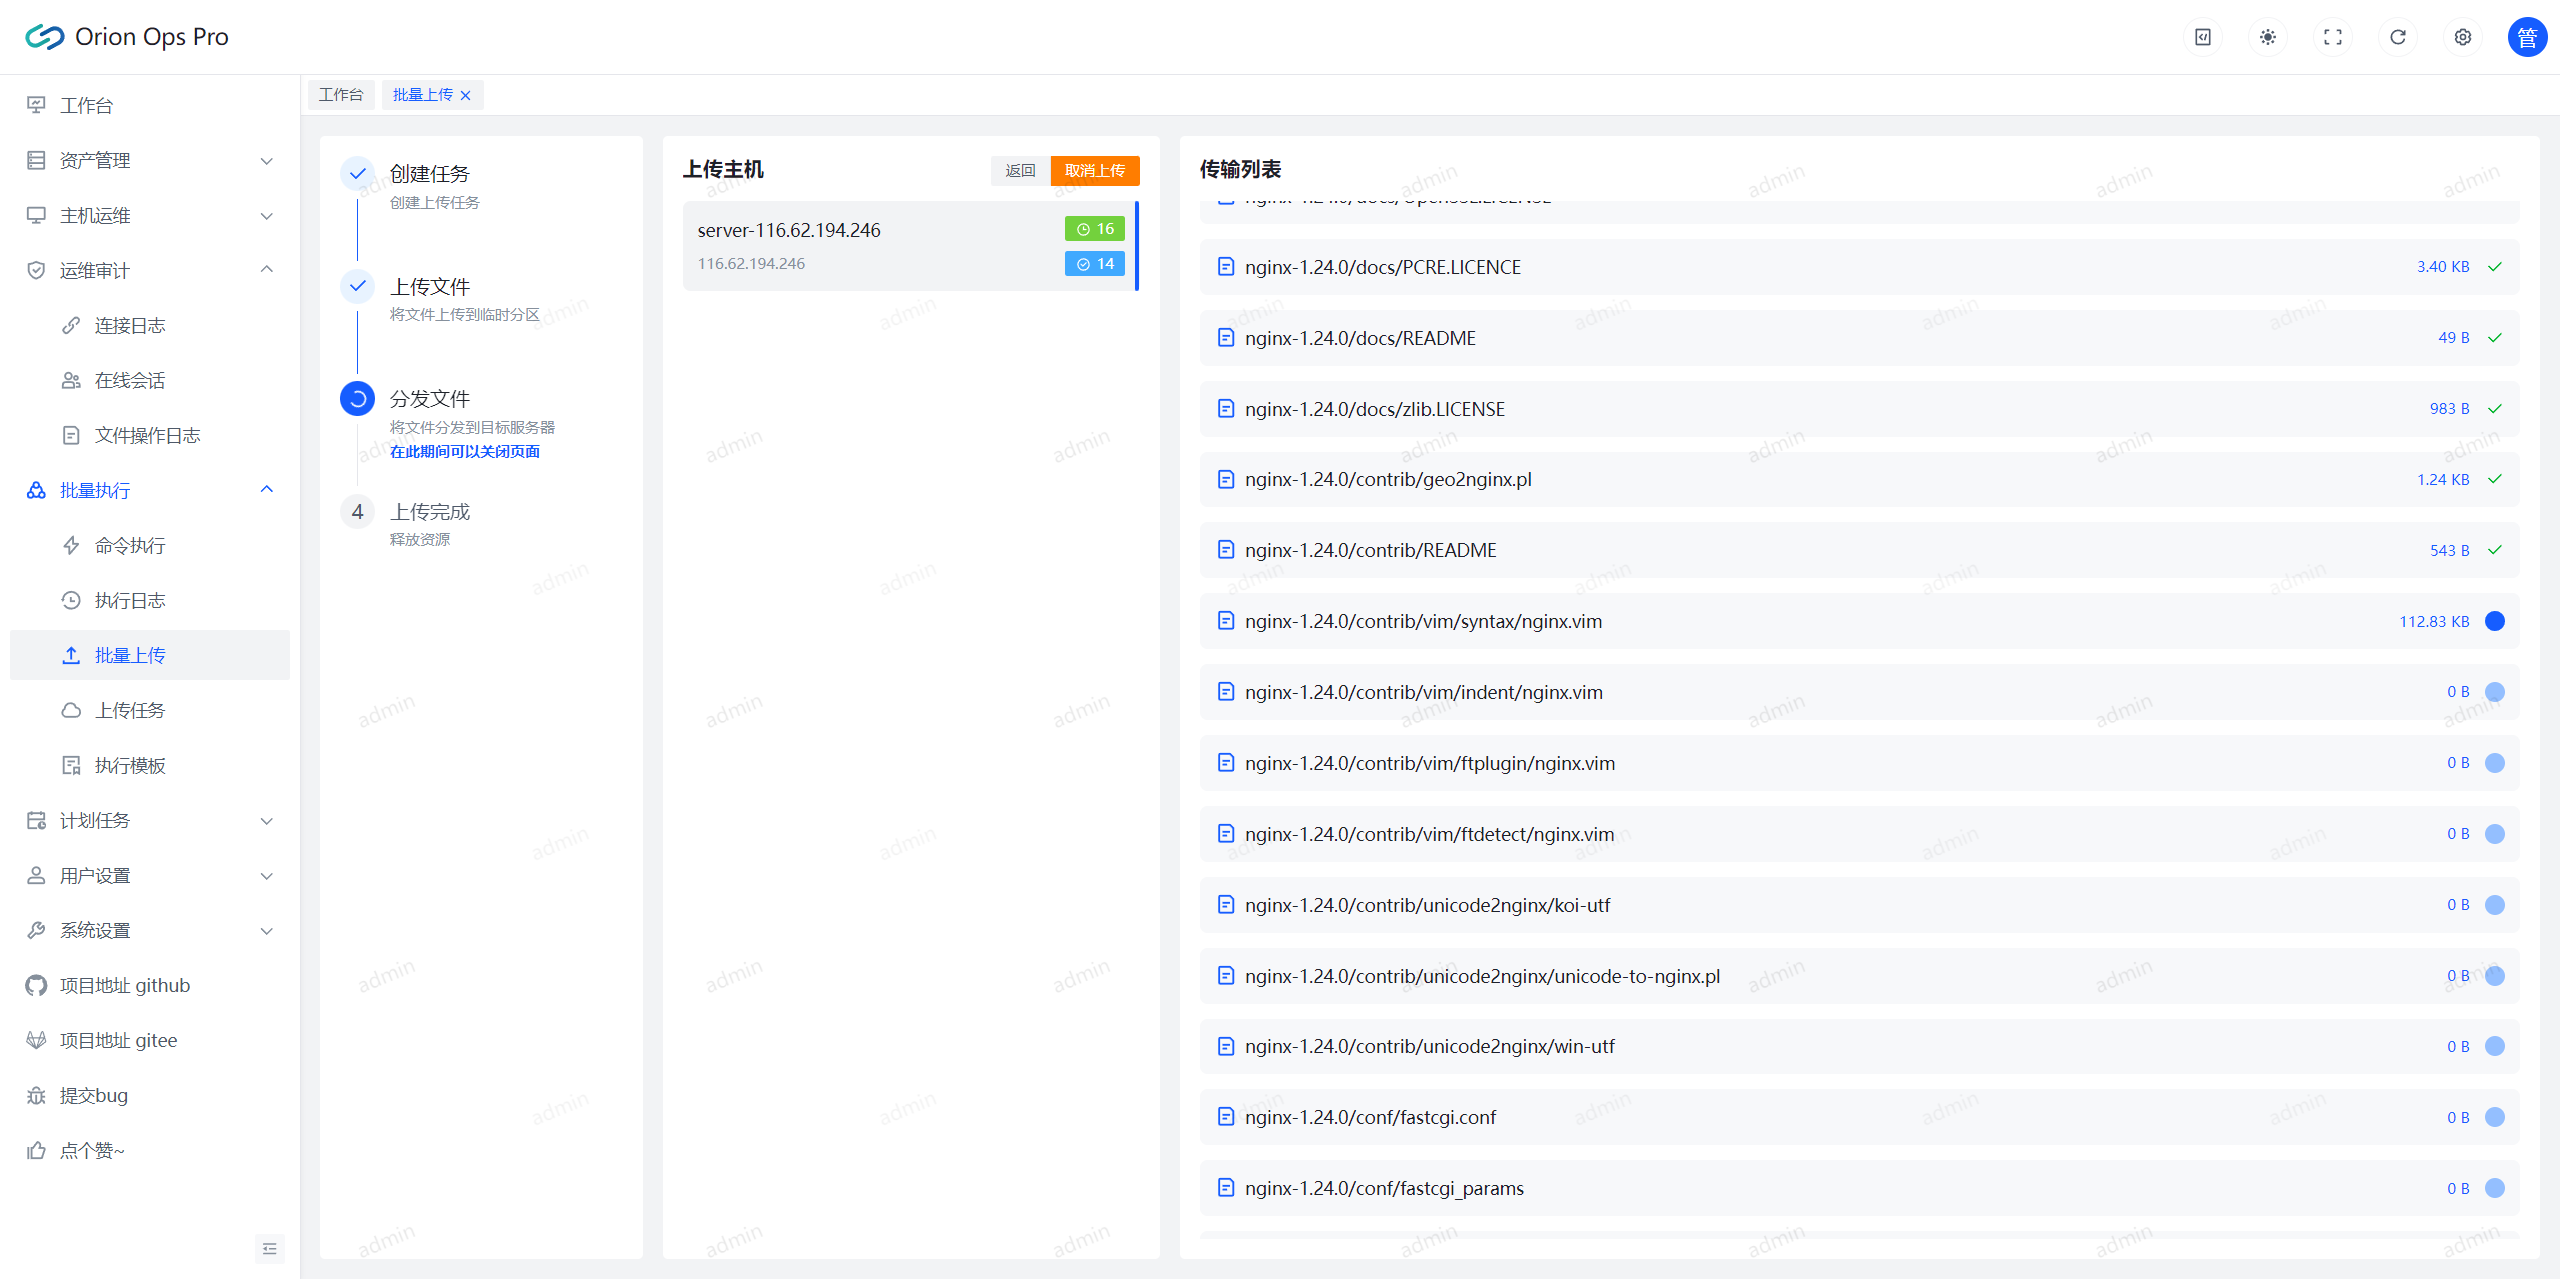Enter fullscreen mode via header icon
This screenshot has height=1279, width=2560.
point(2332,37)
